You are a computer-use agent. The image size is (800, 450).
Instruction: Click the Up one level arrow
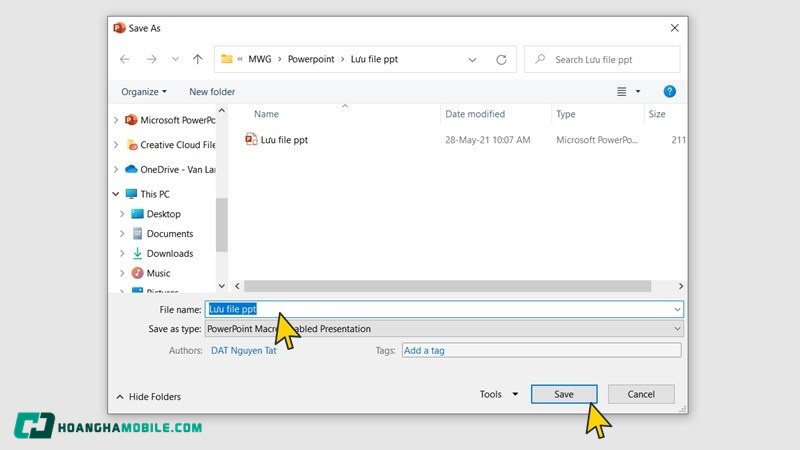[x=198, y=60]
